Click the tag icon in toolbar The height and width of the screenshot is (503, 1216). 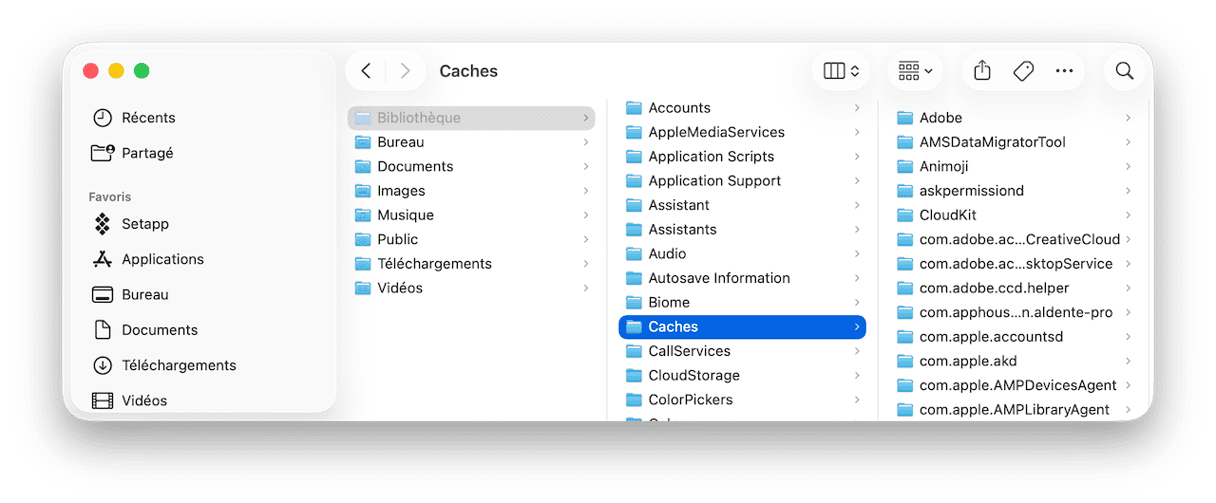click(1023, 71)
